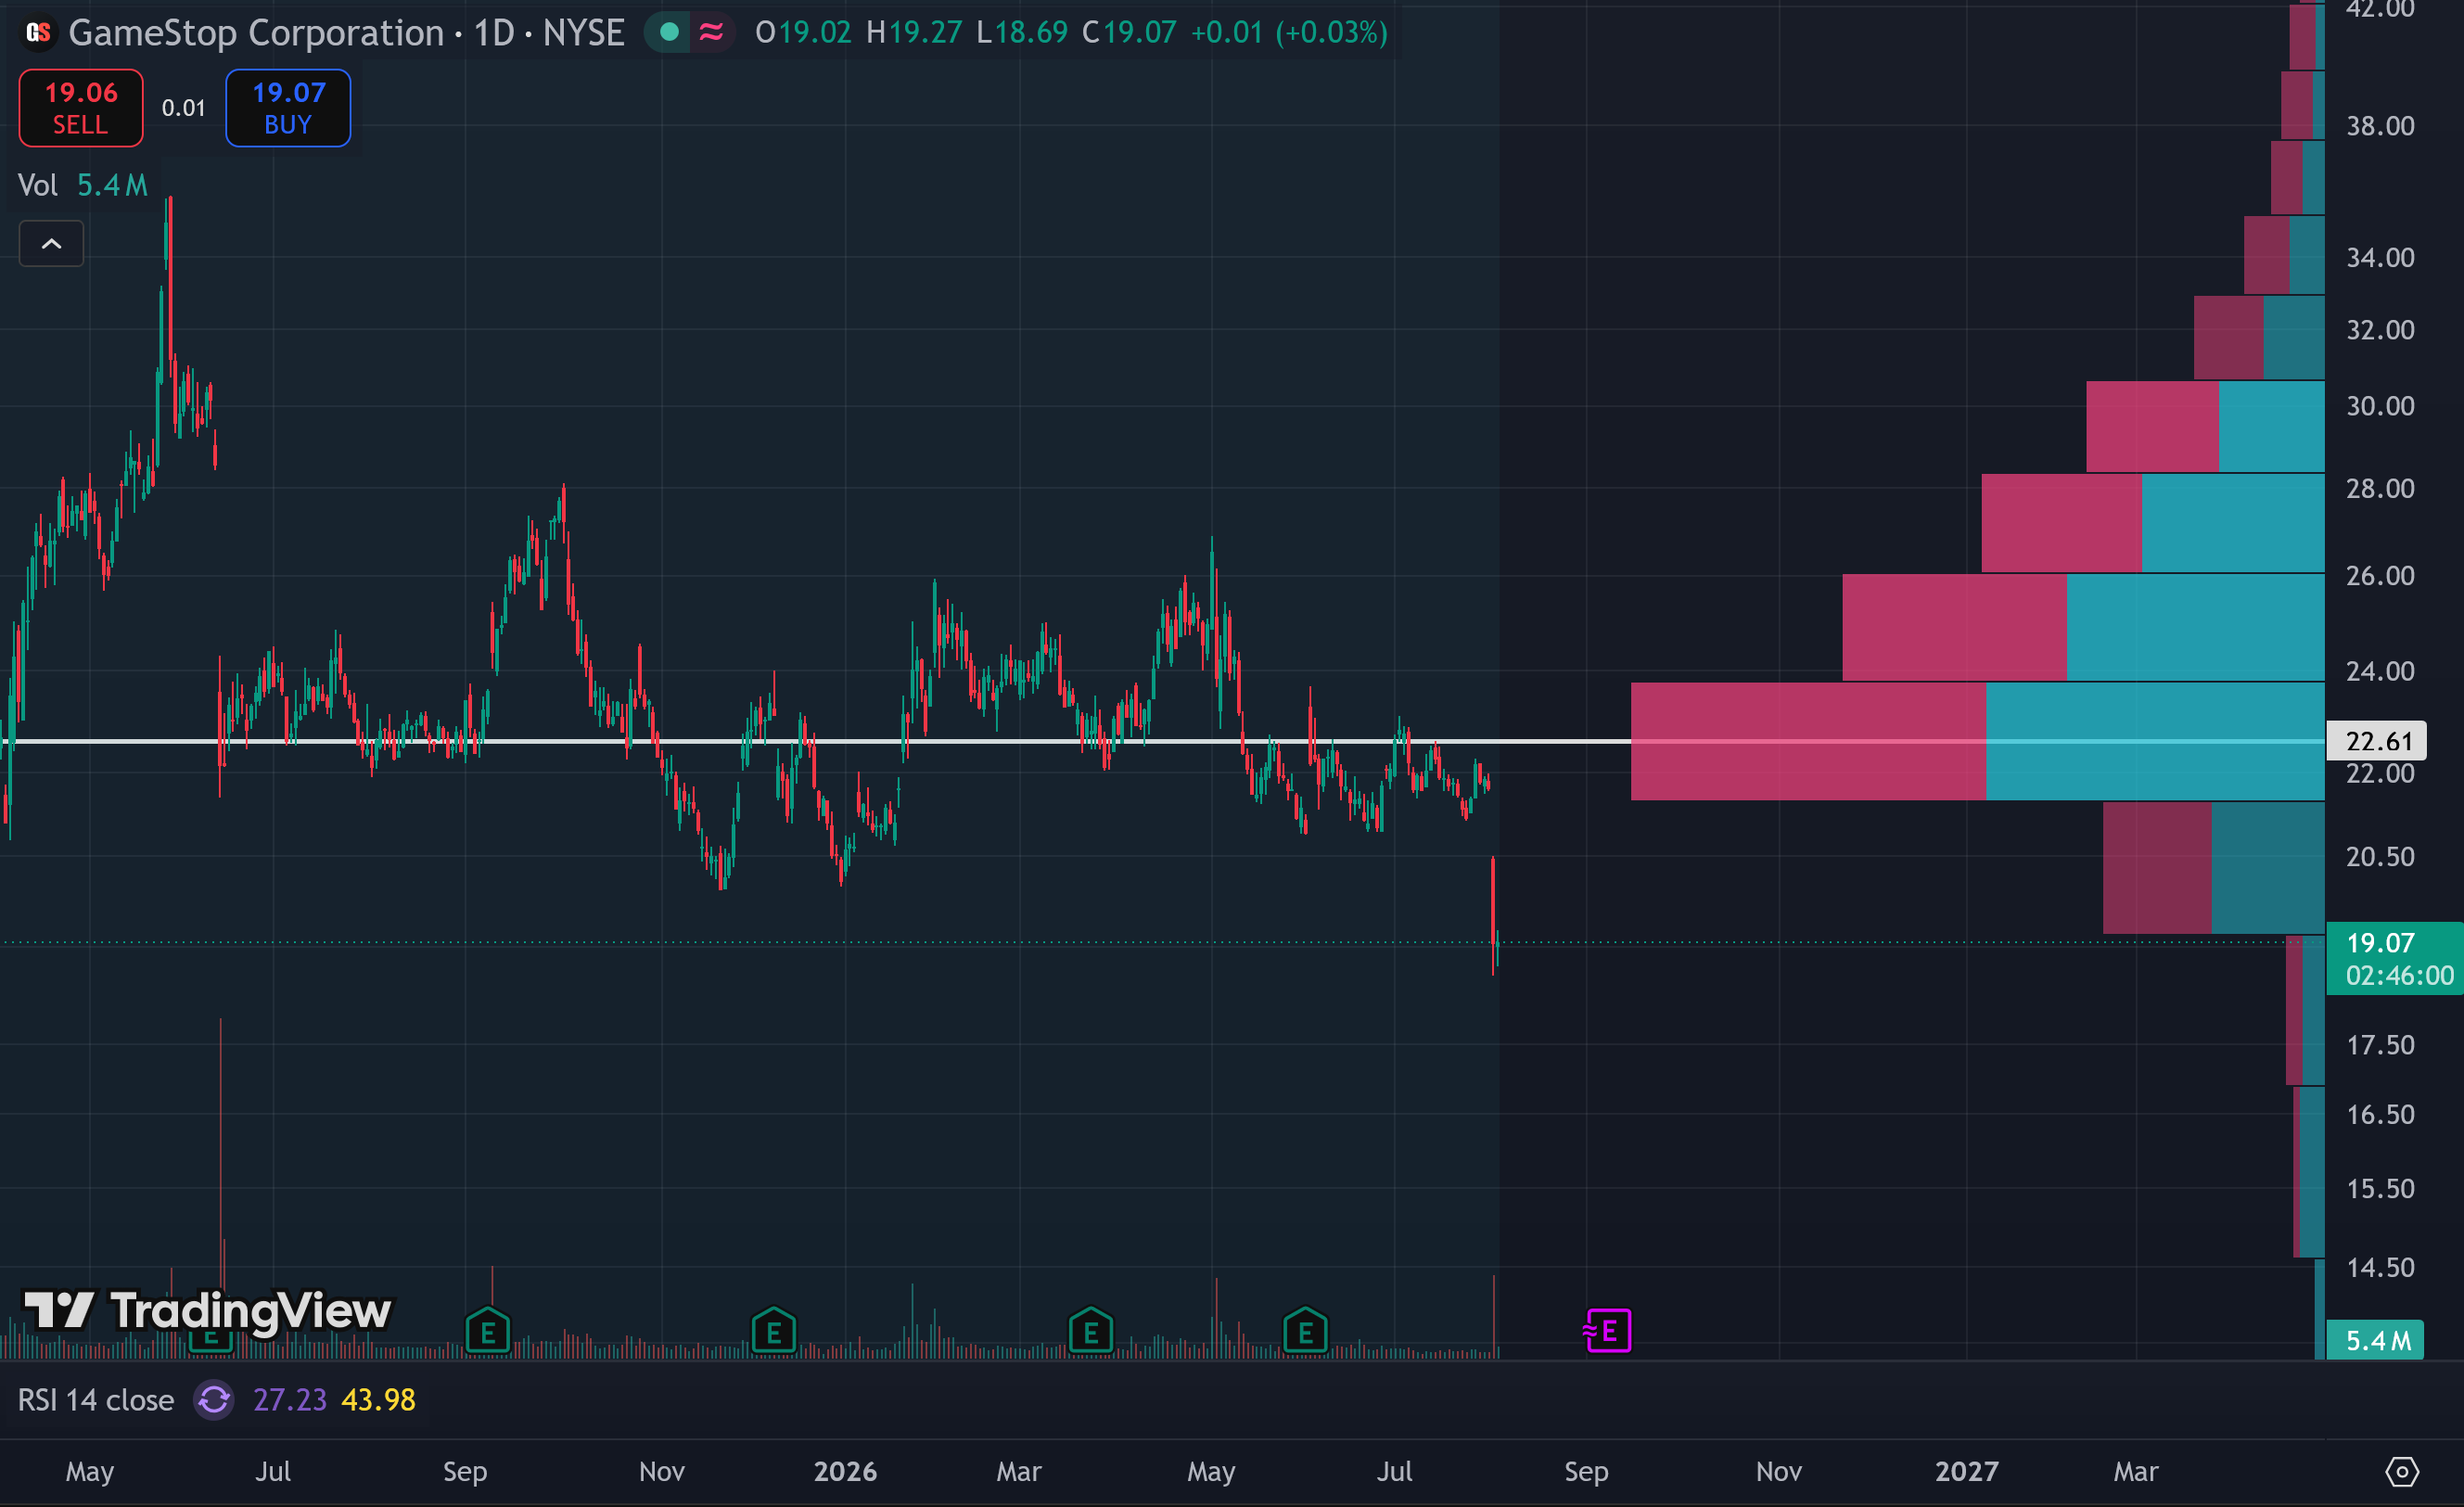Click the change value +0.01 (+0.03%)
The image size is (2464, 1507).
pyautogui.click(x=1289, y=33)
